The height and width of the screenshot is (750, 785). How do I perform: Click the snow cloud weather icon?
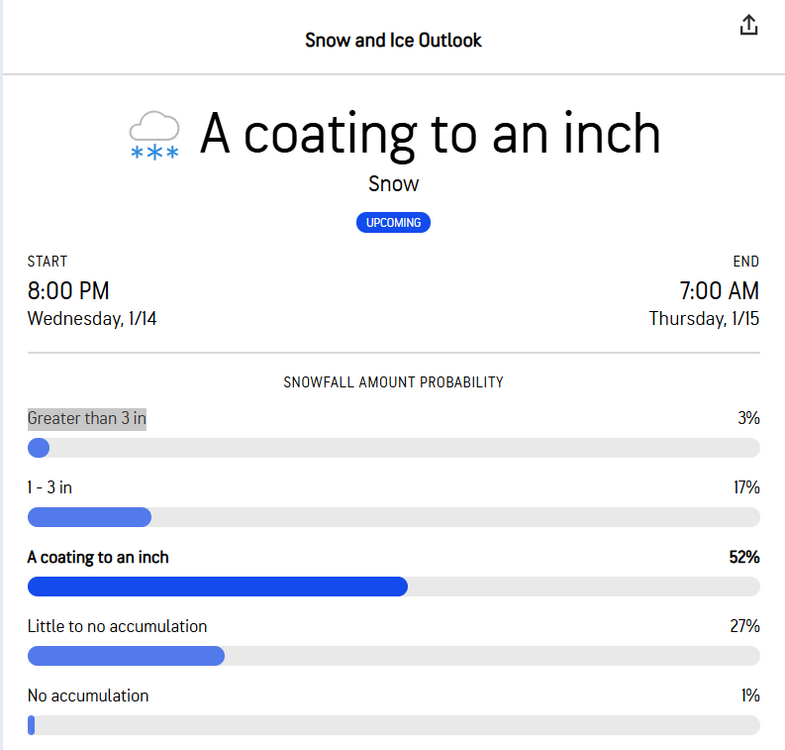[154, 137]
